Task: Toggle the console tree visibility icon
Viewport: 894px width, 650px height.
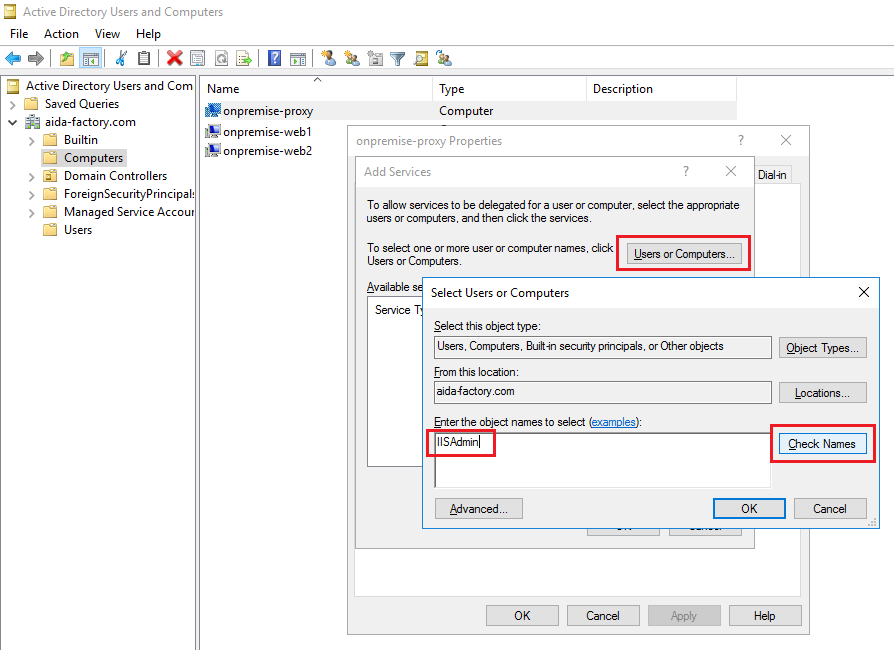Action: point(92,57)
